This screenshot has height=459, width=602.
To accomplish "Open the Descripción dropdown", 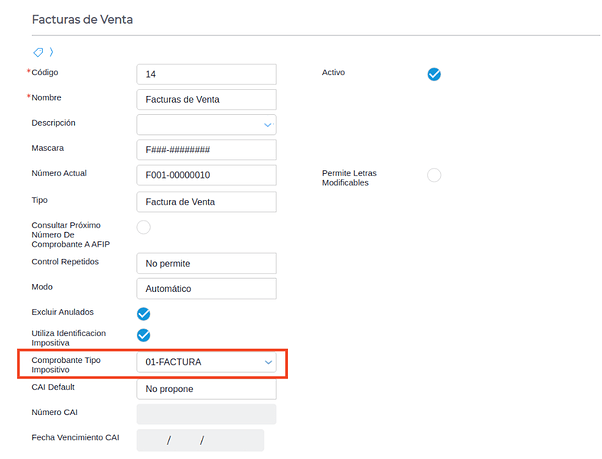I will (x=267, y=125).
